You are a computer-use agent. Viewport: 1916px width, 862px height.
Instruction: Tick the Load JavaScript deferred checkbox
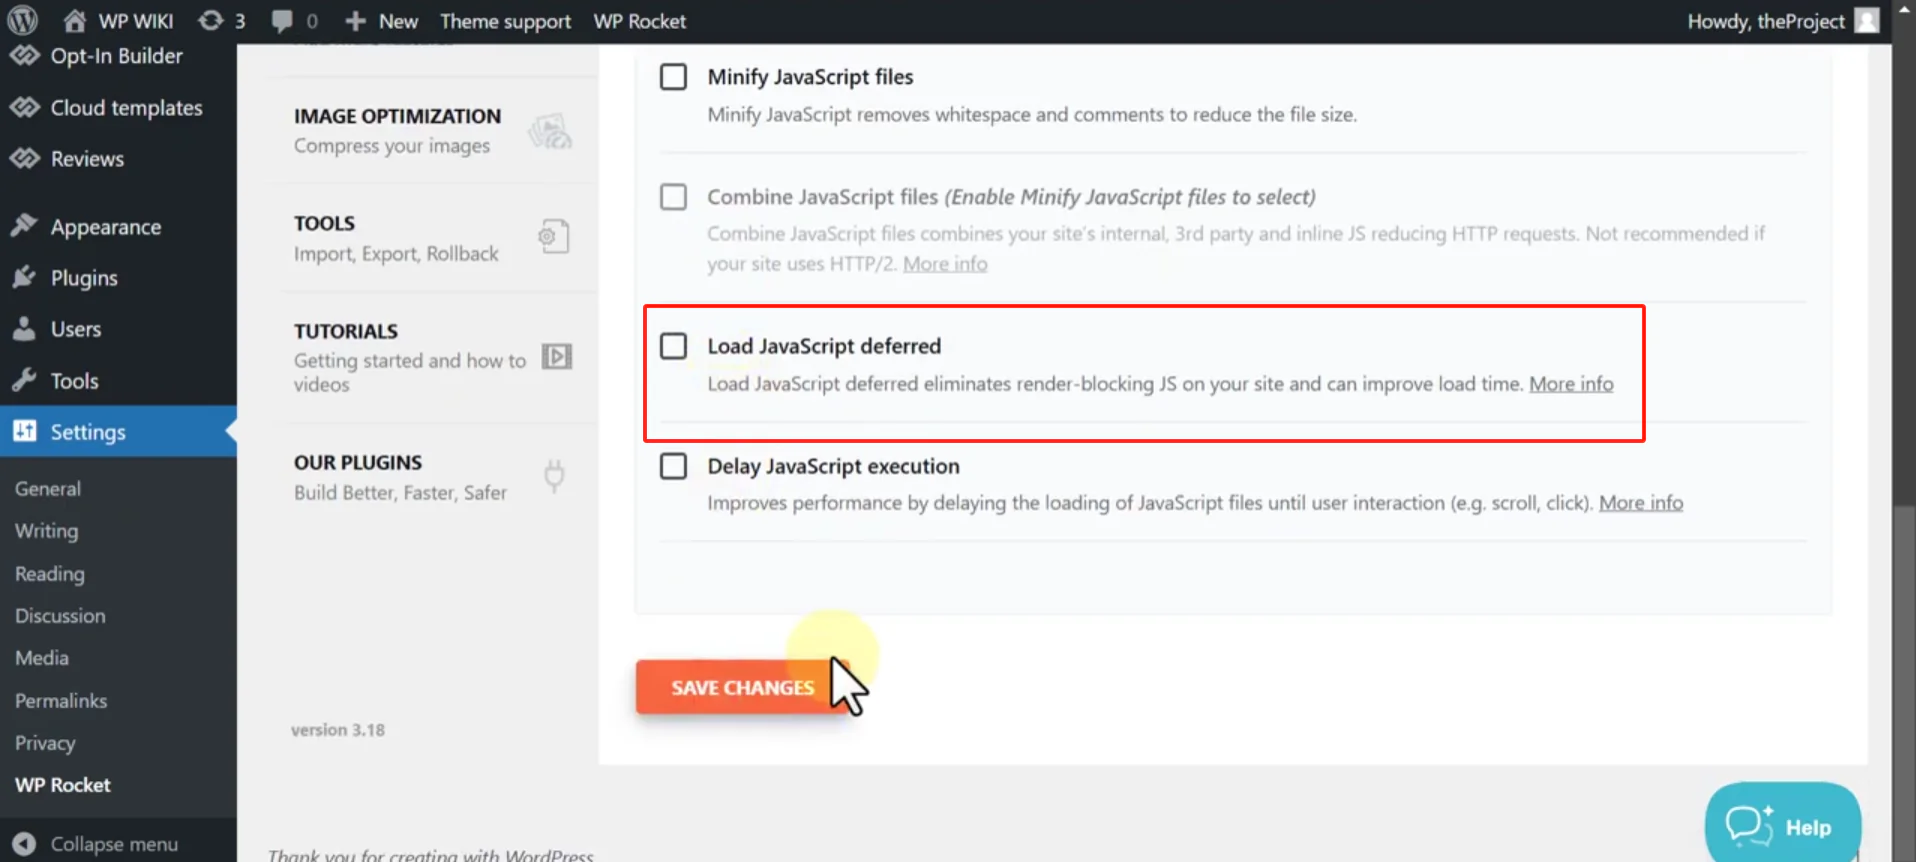tap(673, 346)
